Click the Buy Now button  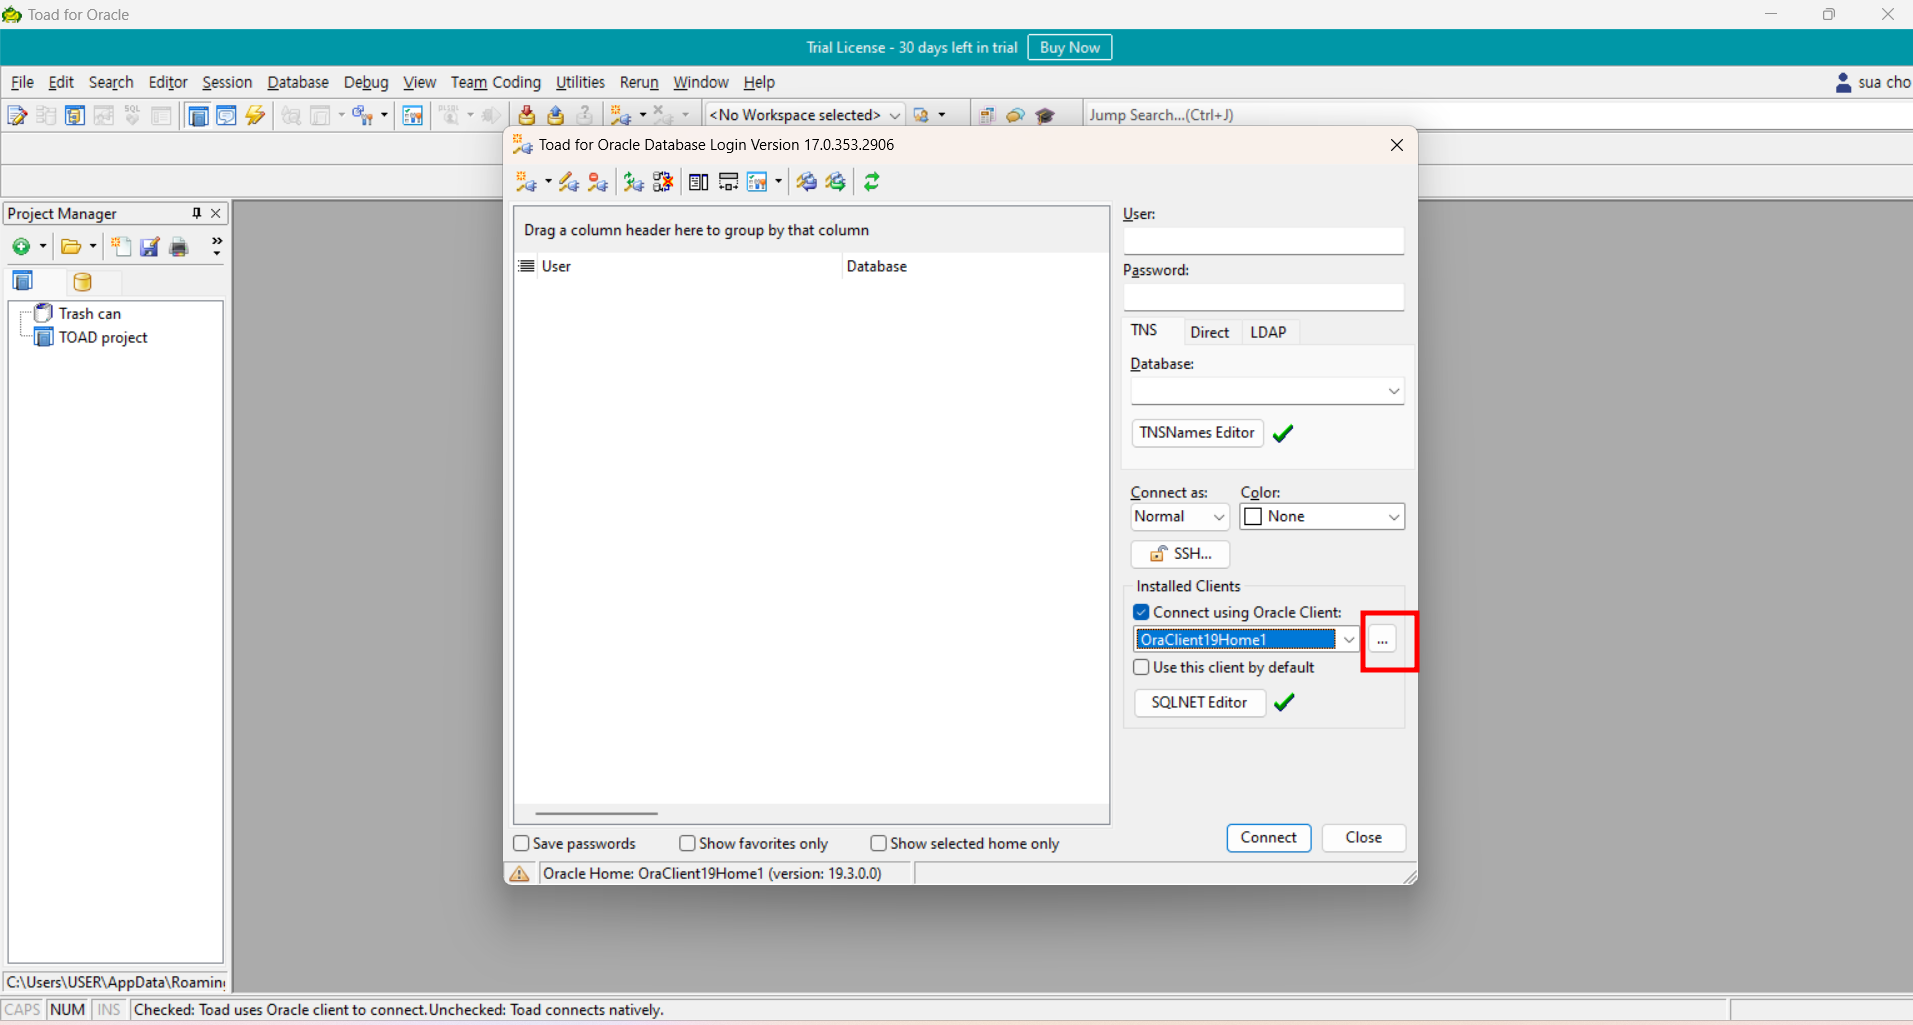1069,47
